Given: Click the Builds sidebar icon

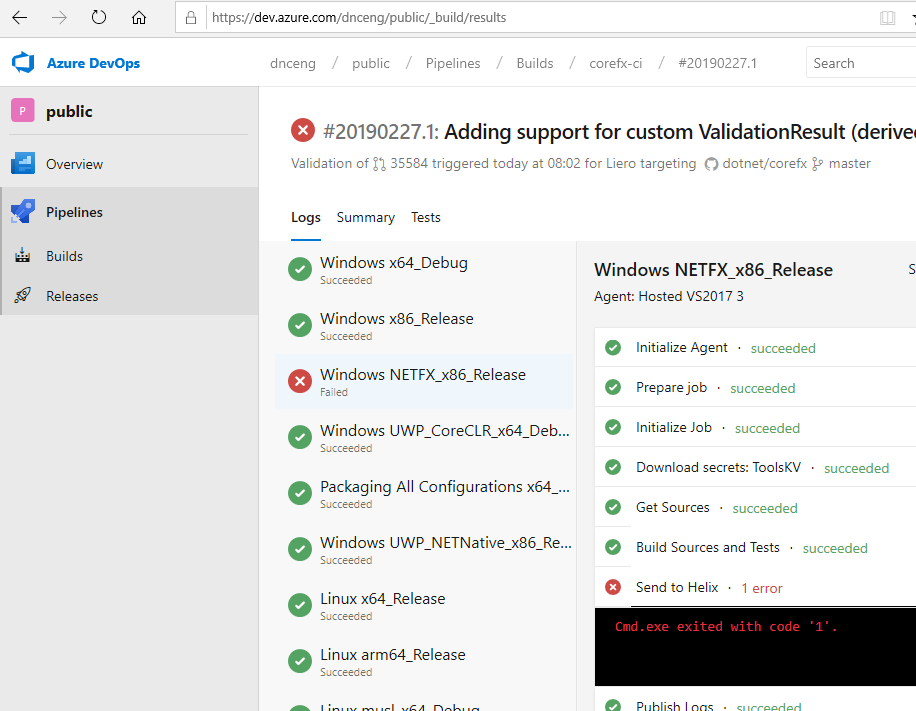Looking at the screenshot, I should coord(23,255).
